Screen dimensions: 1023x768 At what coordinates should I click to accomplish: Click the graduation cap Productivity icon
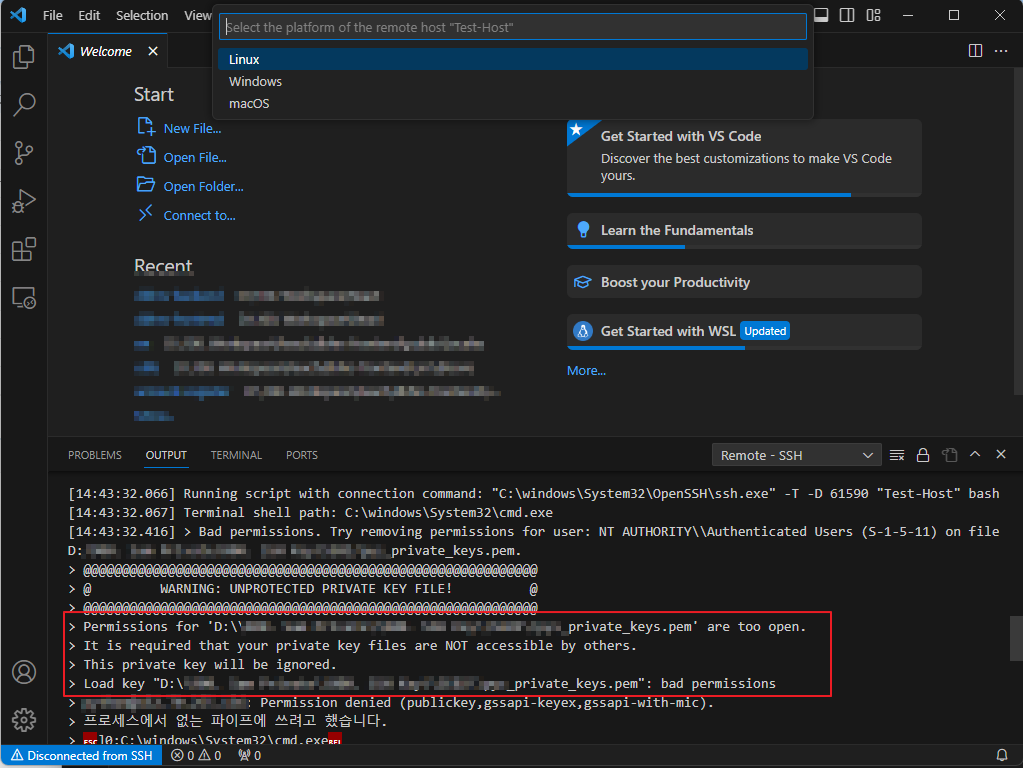[x=583, y=282]
